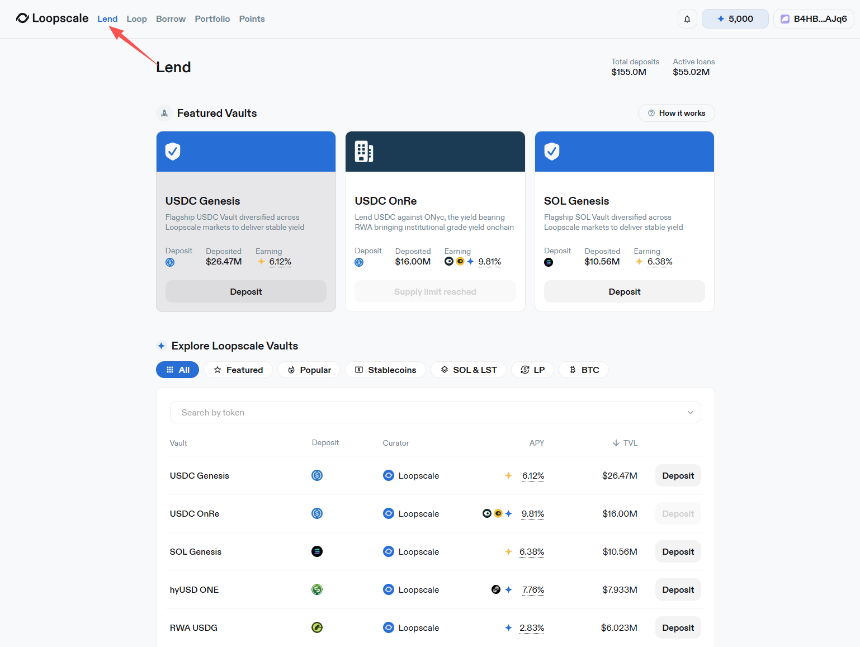Click the SOL Genesis row token icon
This screenshot has height=647, width=860.
(x=317, y=552)
